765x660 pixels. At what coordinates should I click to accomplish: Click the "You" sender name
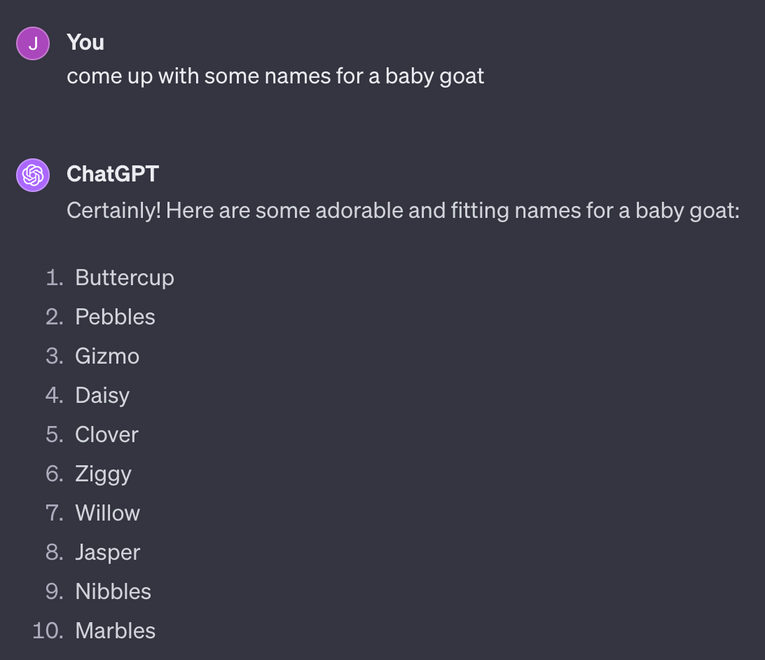point(85,42)
